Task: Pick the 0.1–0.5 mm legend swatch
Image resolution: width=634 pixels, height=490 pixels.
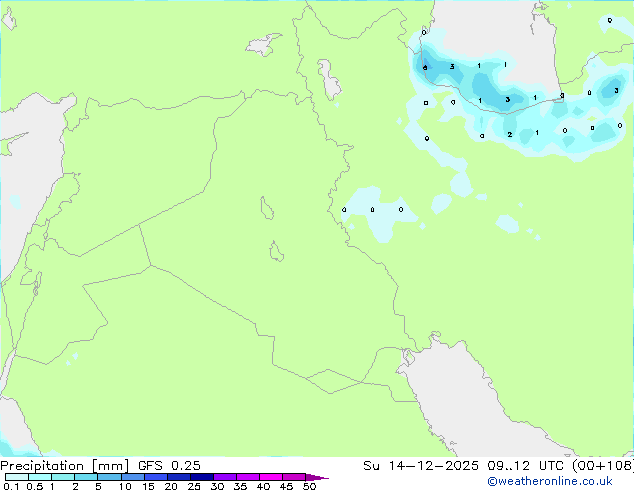Action: 17,477
